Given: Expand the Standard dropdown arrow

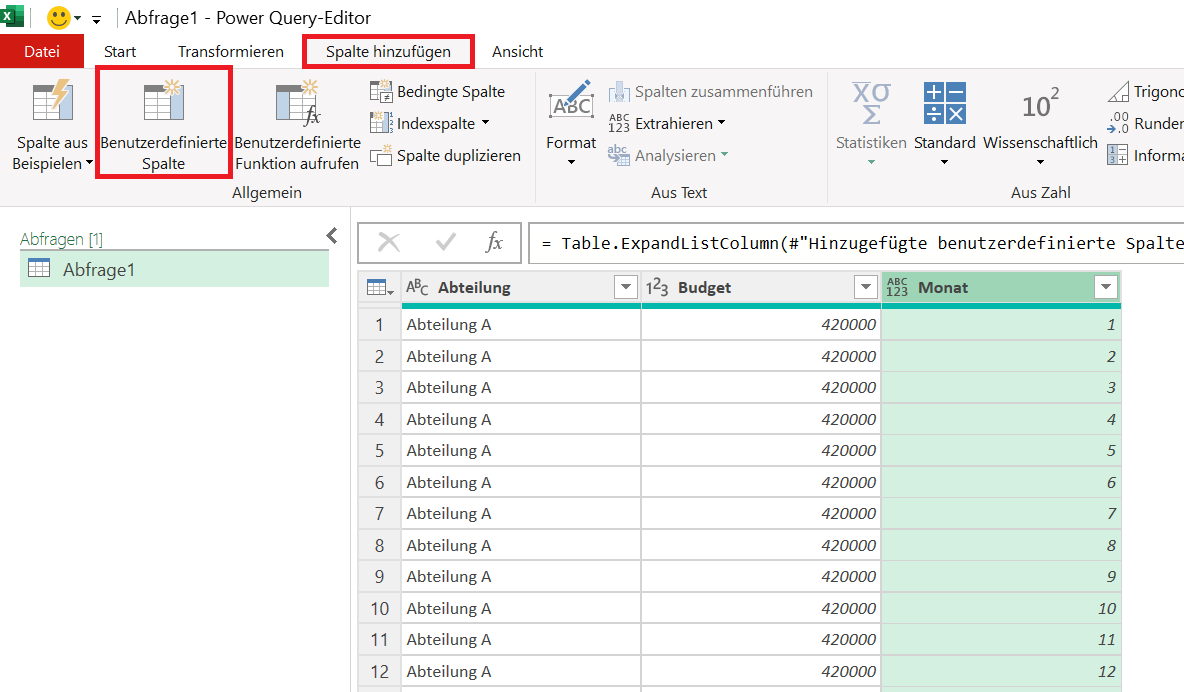Looking at the screenshot, I should (x=945, y=162).
